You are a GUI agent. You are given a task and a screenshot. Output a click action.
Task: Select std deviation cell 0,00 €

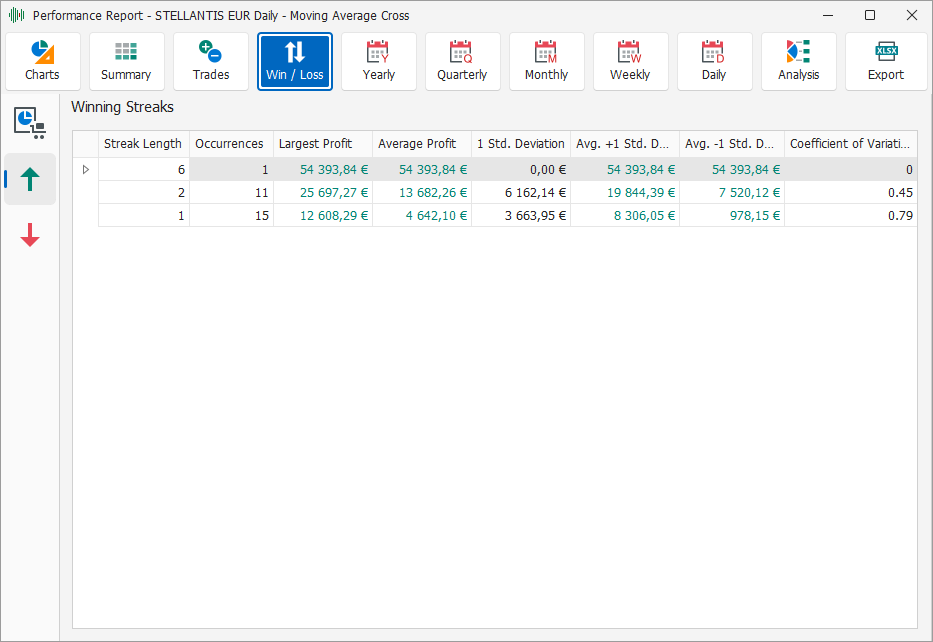click(521, 170)
